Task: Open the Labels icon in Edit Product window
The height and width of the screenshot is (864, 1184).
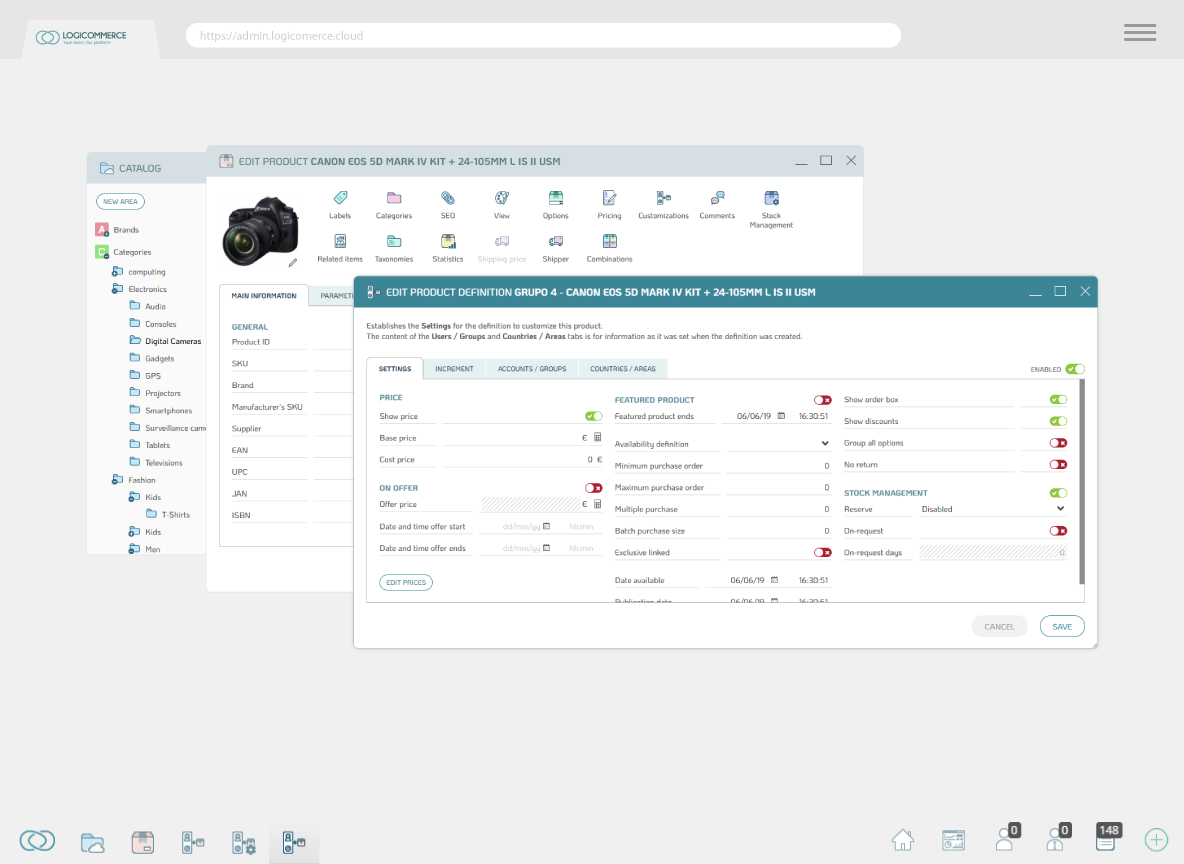Action: click(341, 198)
